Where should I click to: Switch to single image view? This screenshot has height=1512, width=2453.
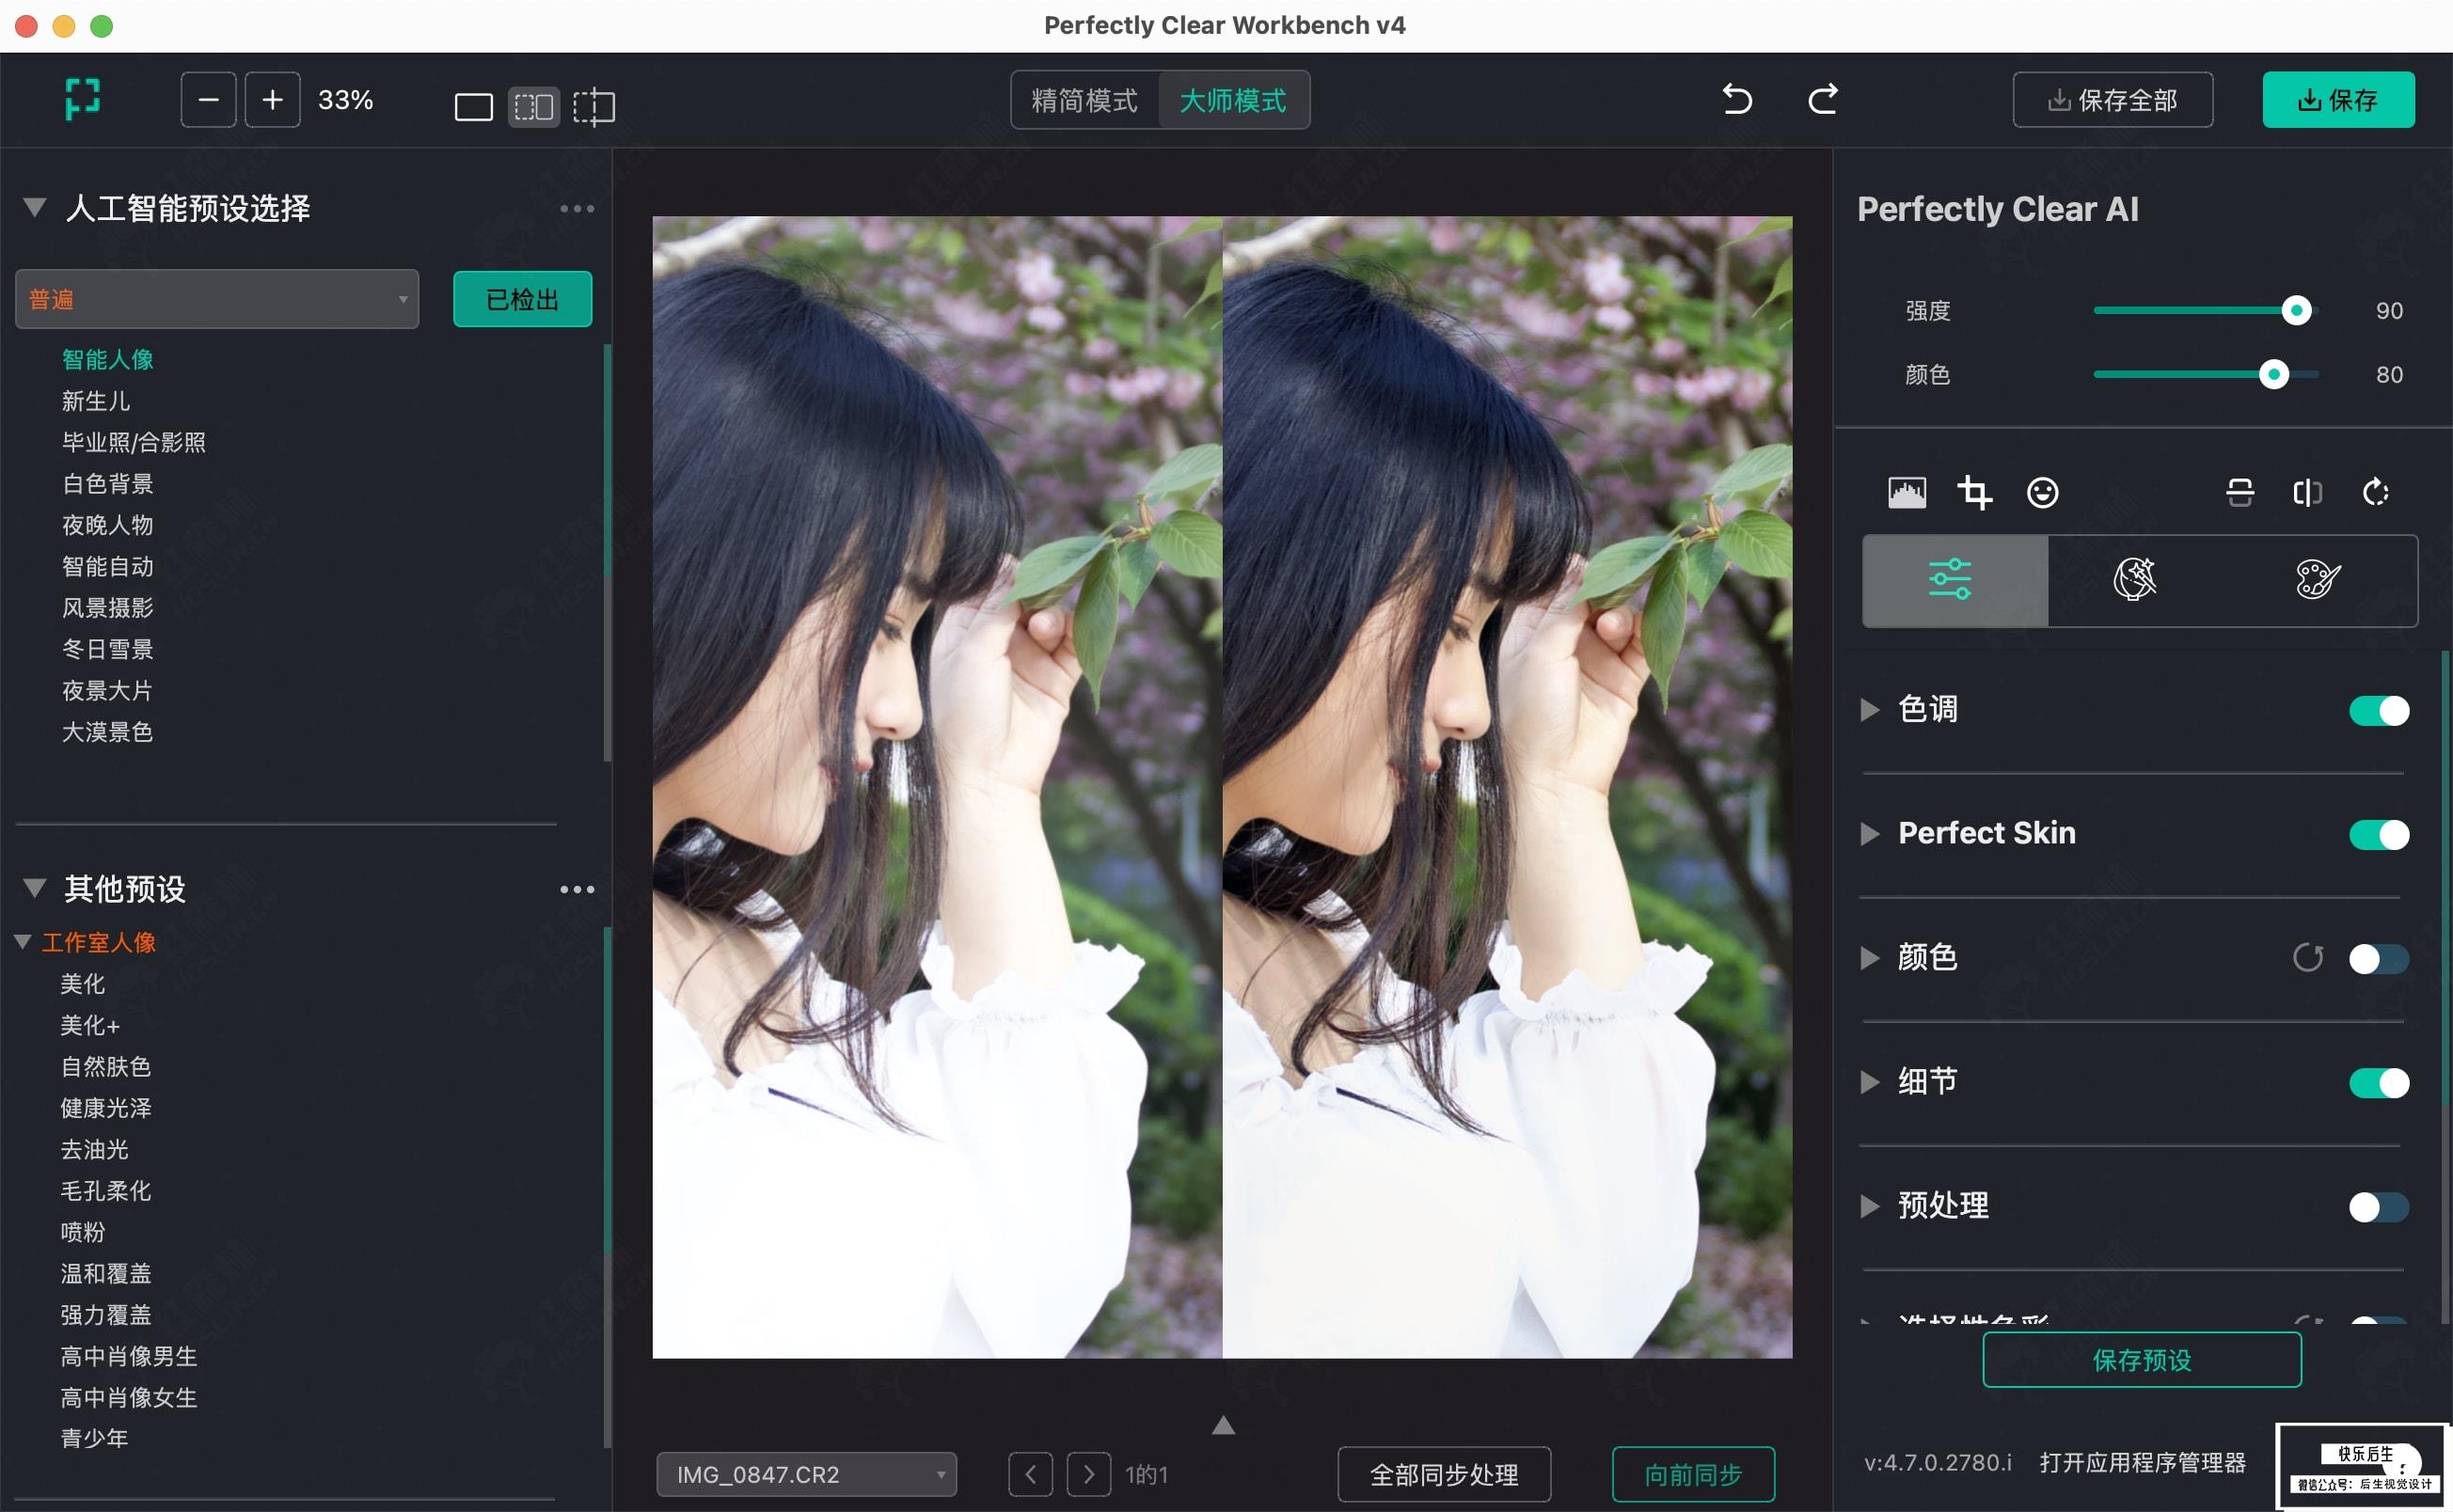pos(473,106)
